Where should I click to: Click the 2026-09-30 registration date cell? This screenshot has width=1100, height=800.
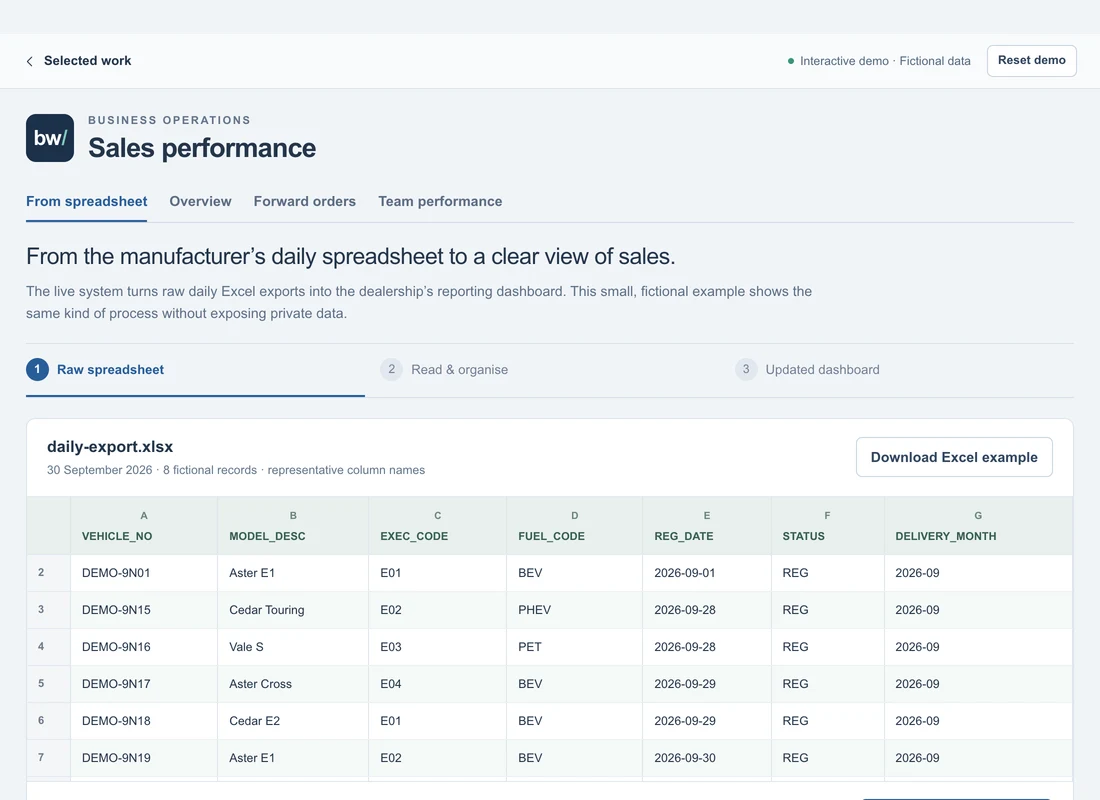point(707,758)
